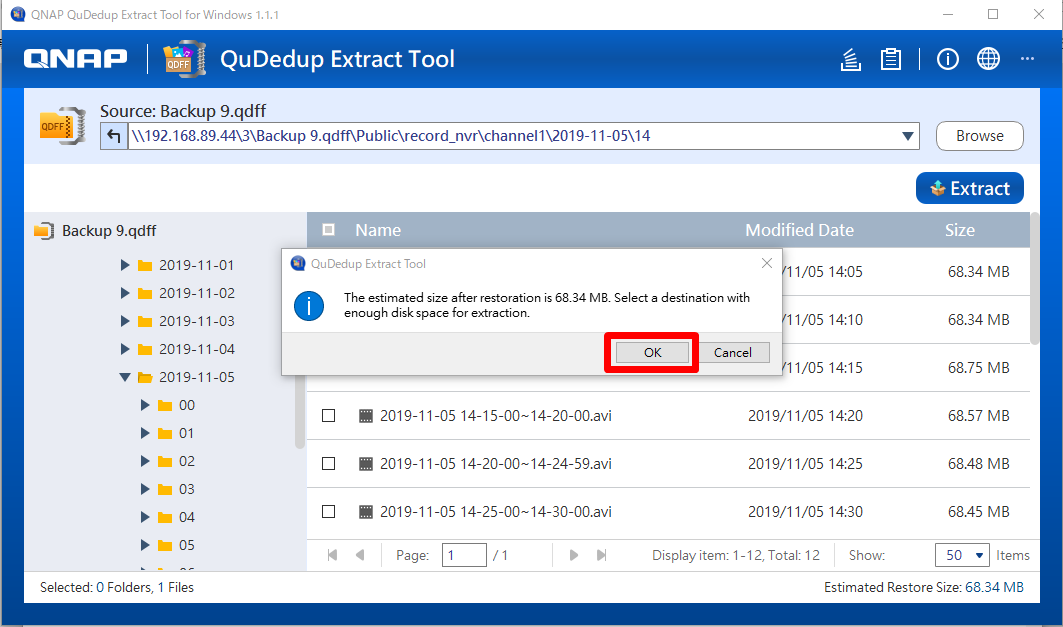This screenshot has width=1063, height=627.
Task: Click video icon of 14-15-00~14-20-00.avi
Action: [365, 416]
